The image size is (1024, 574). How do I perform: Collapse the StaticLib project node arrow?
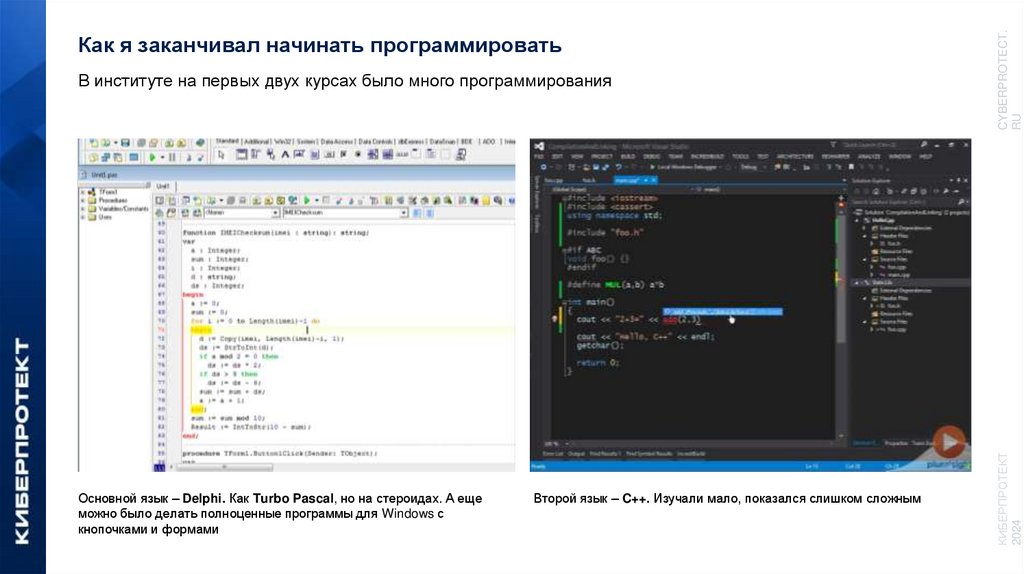click(x=856, y=283)
